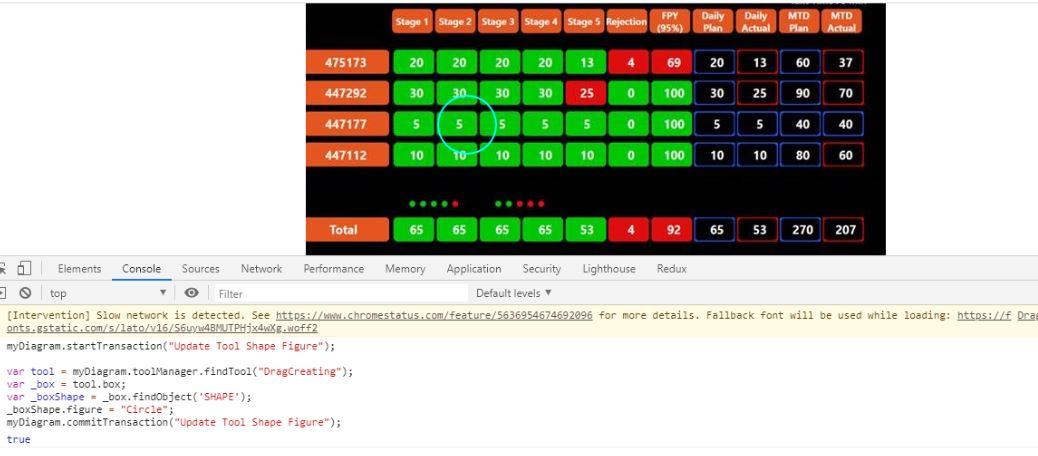Viewport: 1038px width, 456px height.
Task: Click the Stage 2 column header
Action: point(455,22)
